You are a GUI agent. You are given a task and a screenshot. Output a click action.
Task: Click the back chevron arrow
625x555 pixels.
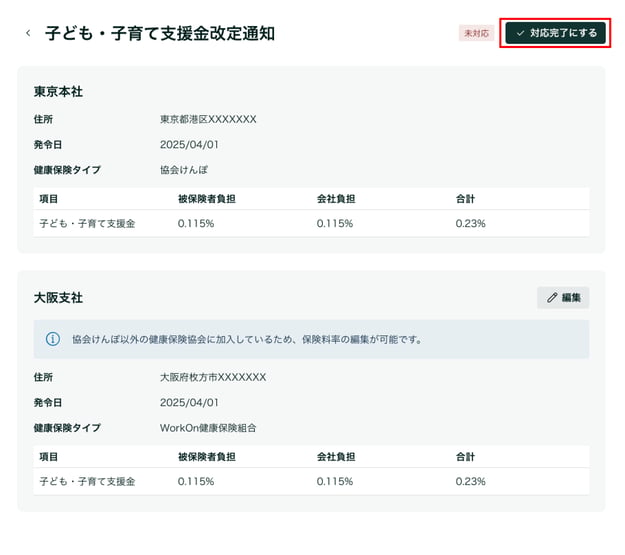coord(28,33)
